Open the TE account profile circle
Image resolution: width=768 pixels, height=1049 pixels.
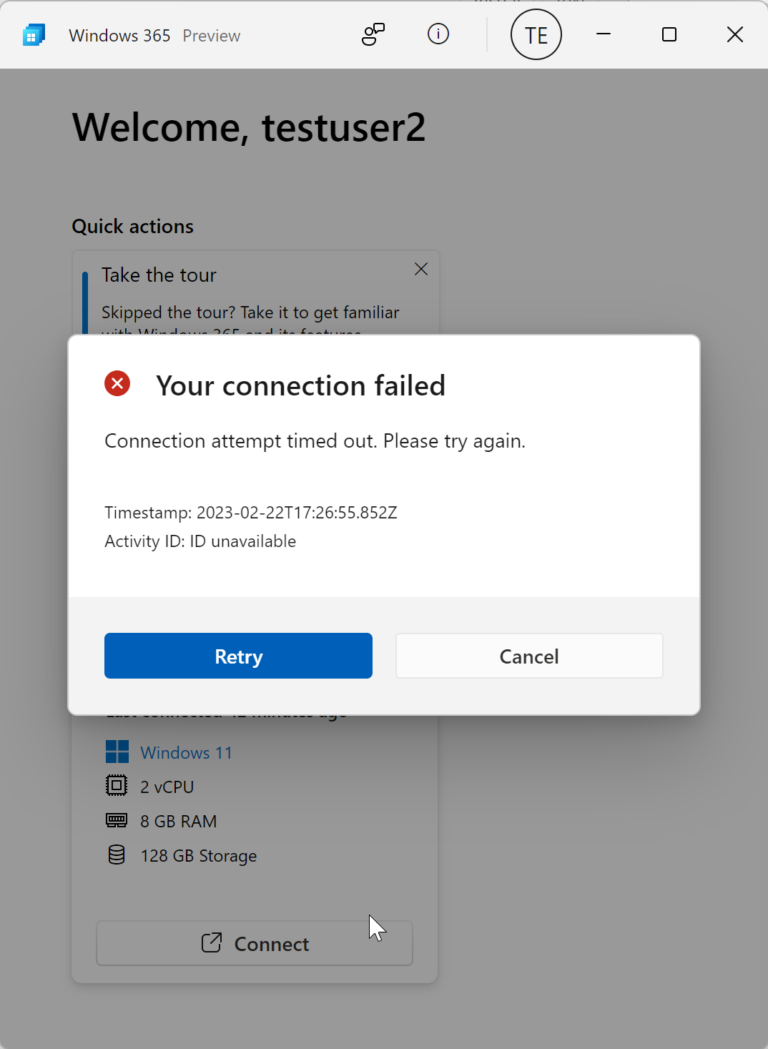[x=536, y=34]
